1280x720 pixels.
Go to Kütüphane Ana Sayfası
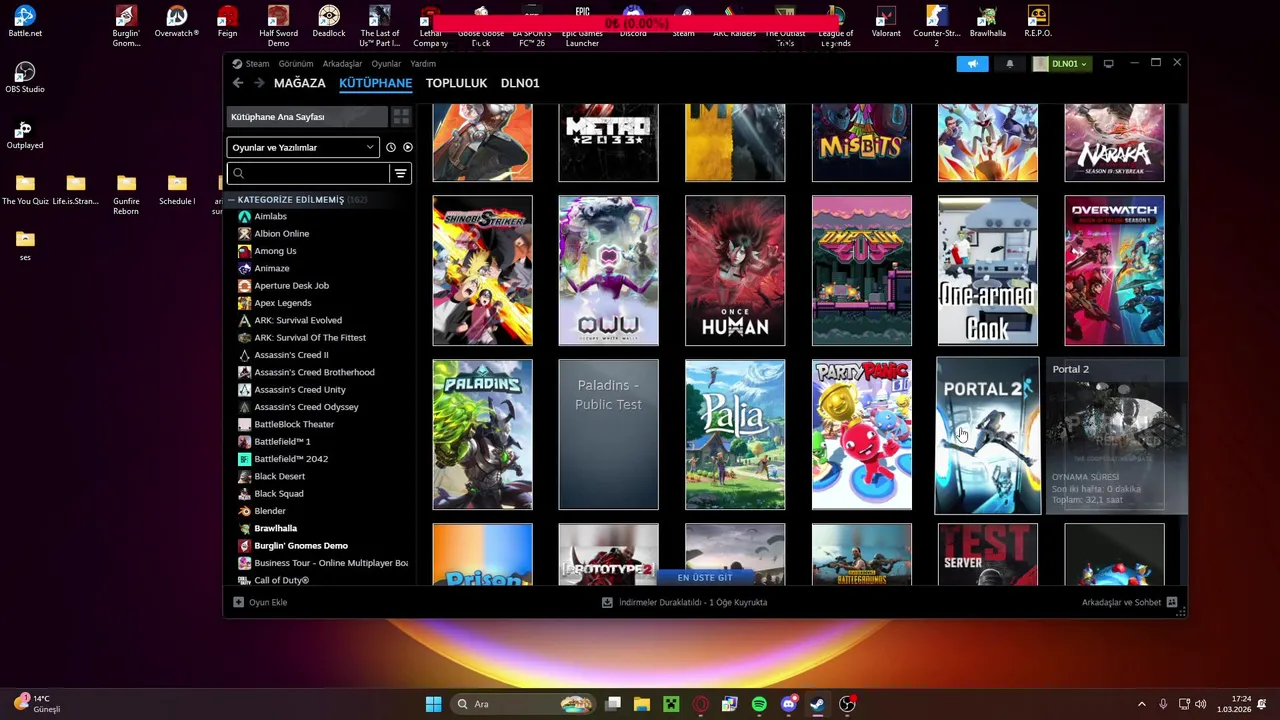point(307,117)
